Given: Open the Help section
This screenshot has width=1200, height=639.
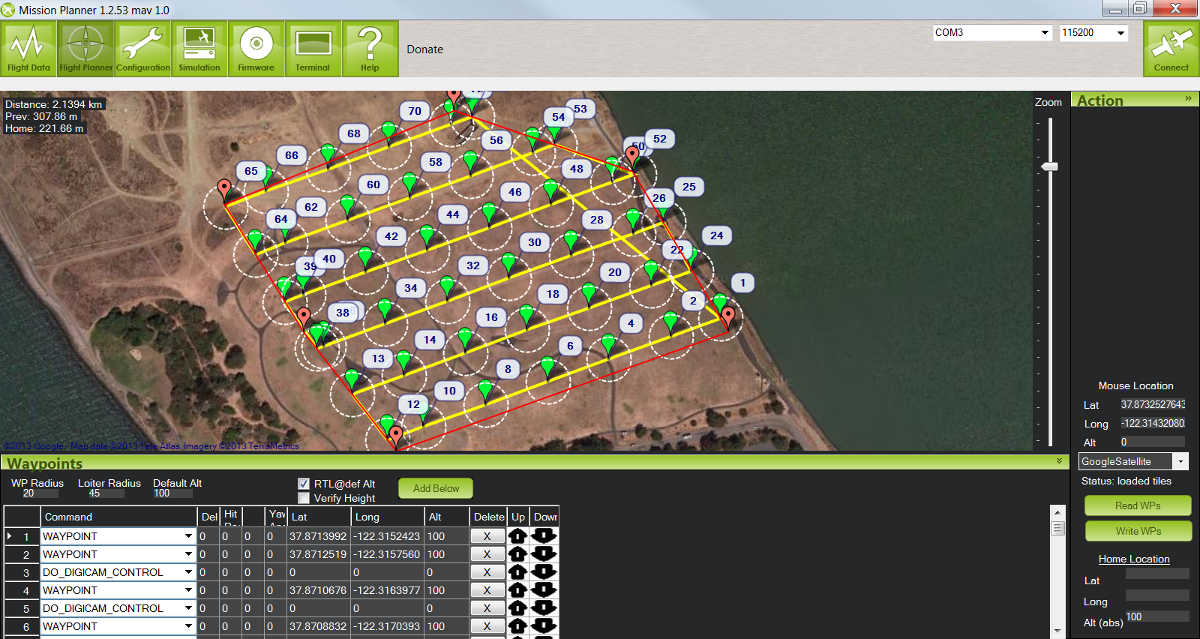Looking at the screenshot, I should click(370, 48).
